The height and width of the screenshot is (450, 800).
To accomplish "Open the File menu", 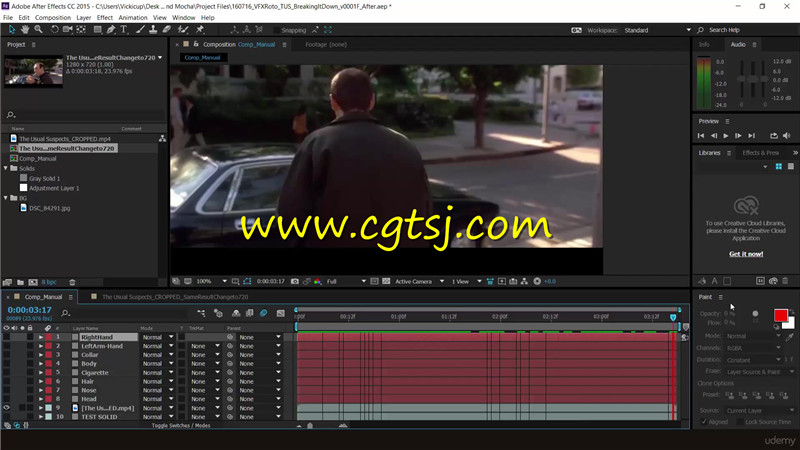I will point(8,17).
